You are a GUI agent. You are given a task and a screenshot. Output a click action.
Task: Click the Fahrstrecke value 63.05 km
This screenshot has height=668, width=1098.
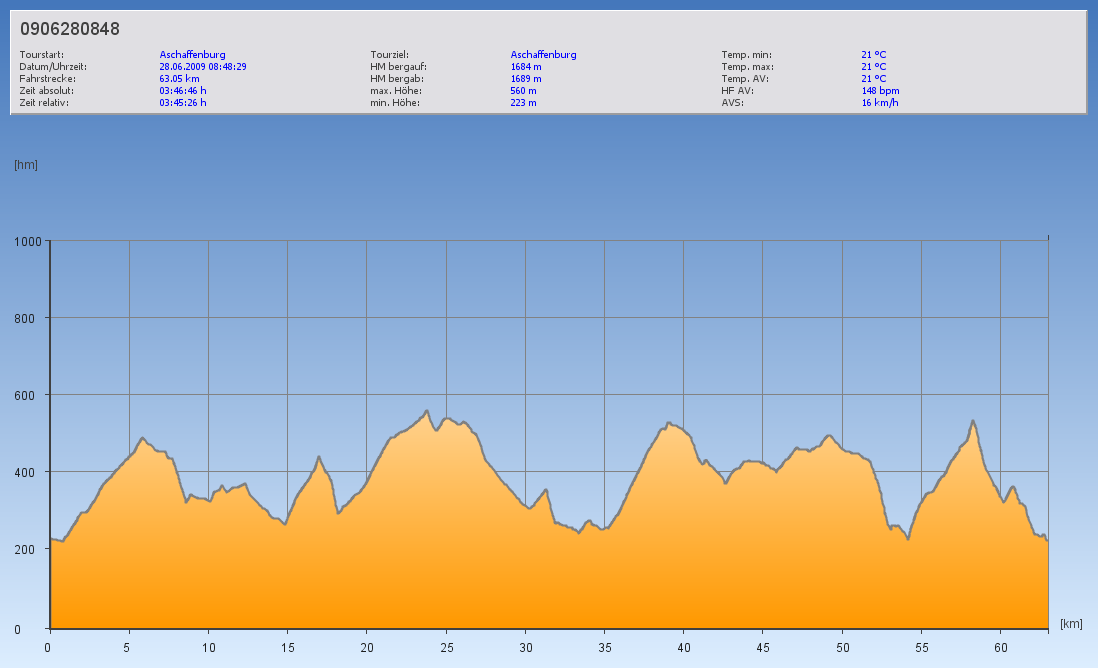coord(180,79)
